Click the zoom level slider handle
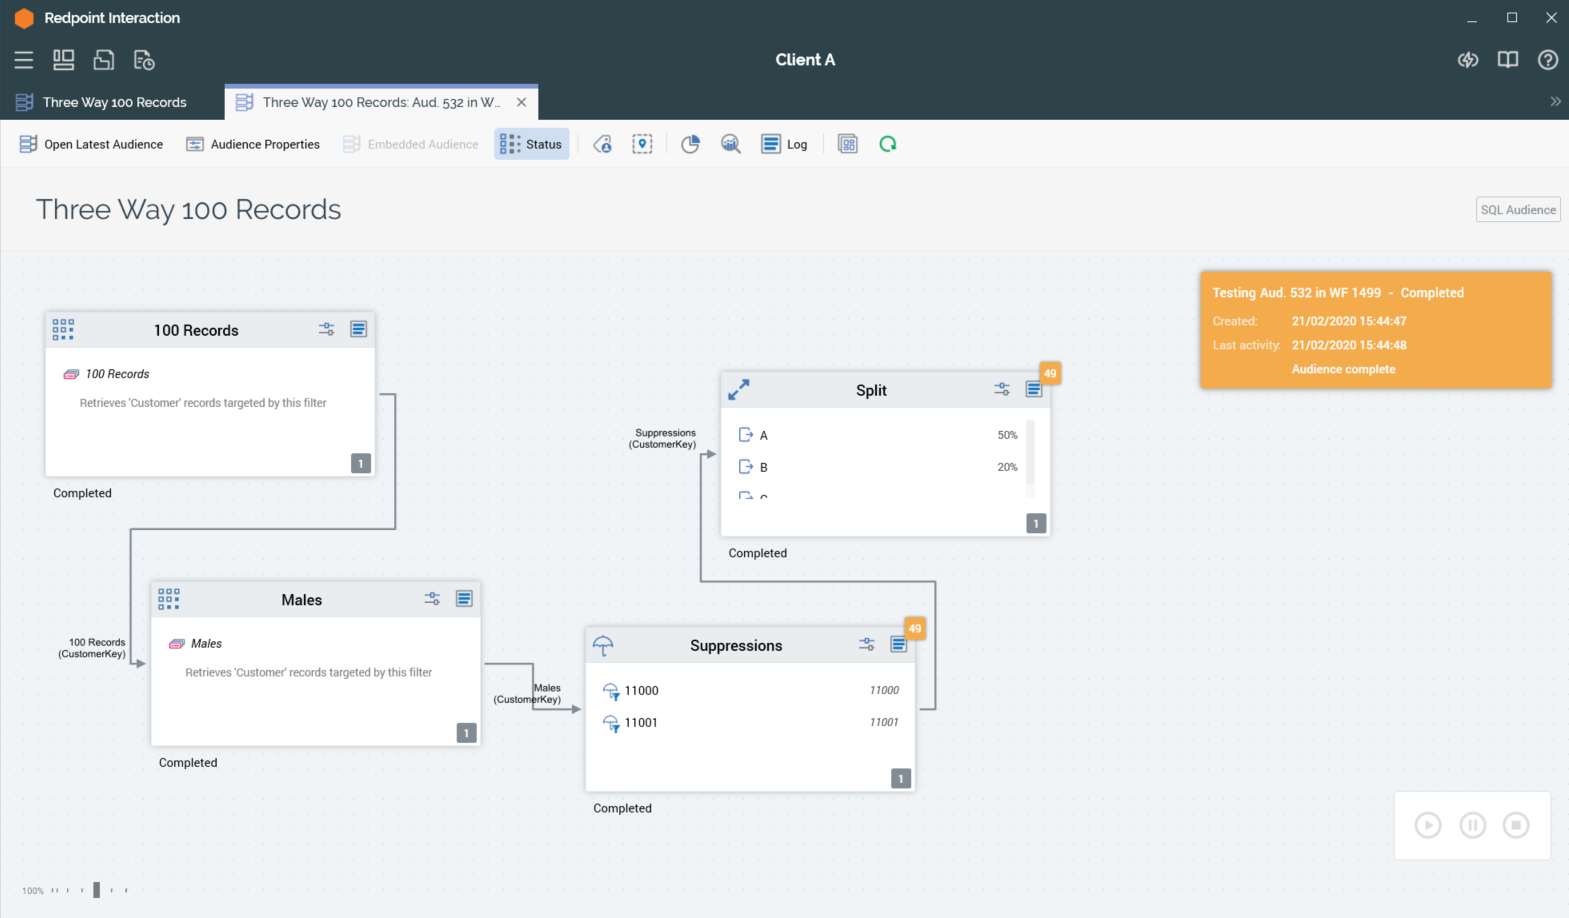This screenshot has width=1569, height=918. click(x=96, y=890)
